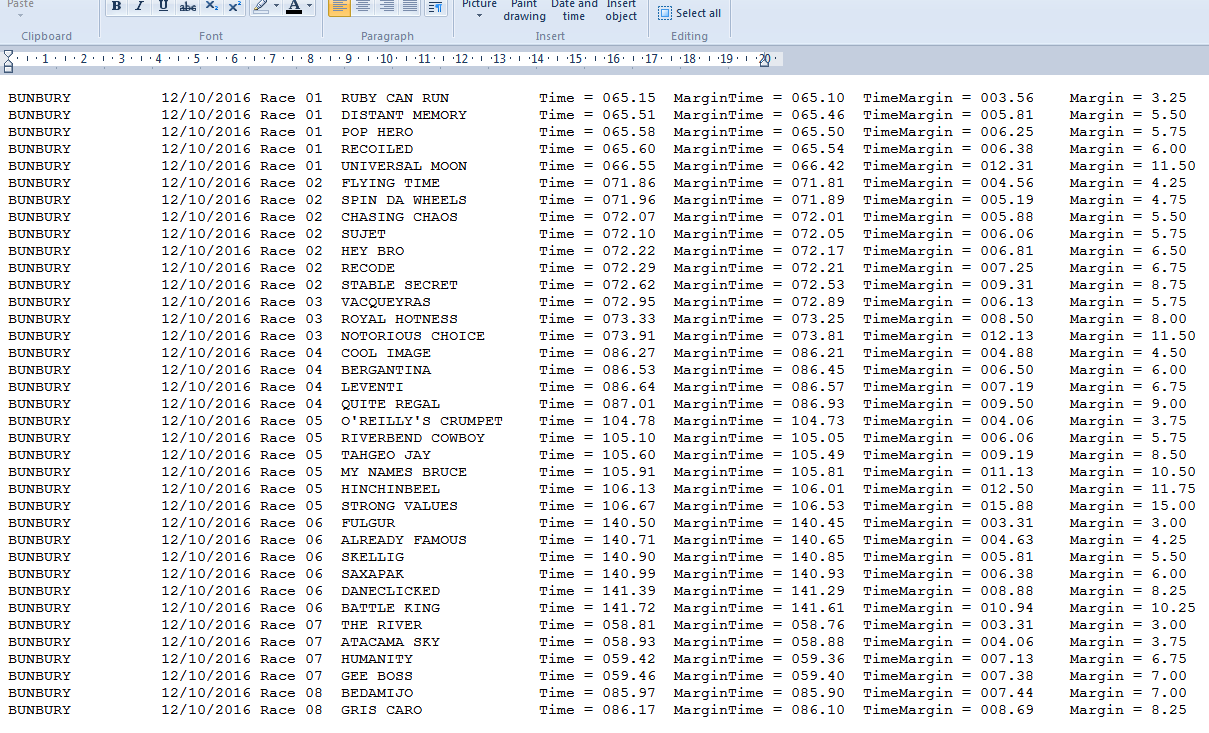Toggle Underline formatting
The image size is (1209, 733).
(163, 6)
